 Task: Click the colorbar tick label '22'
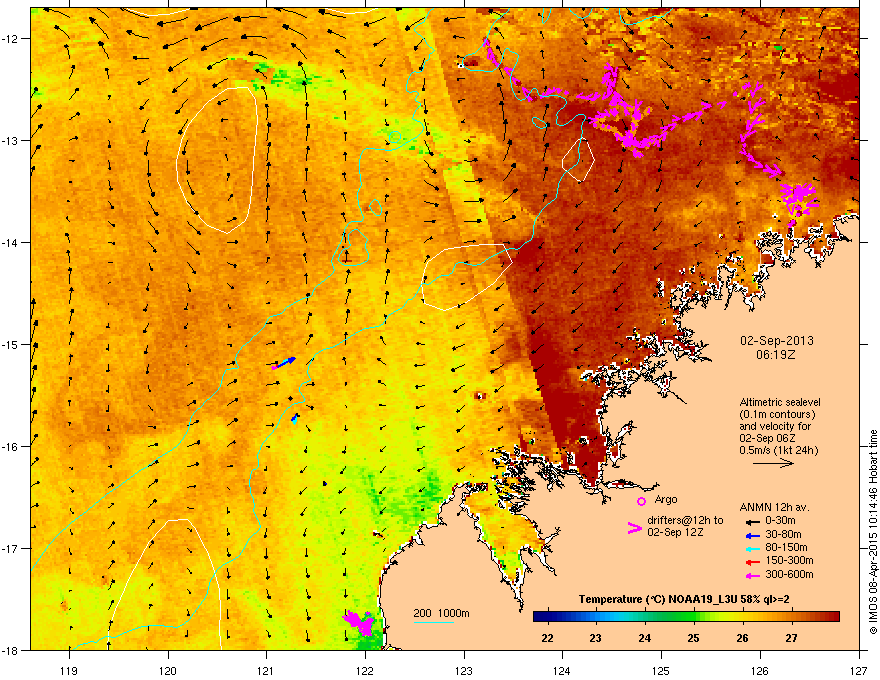[547, 638]
